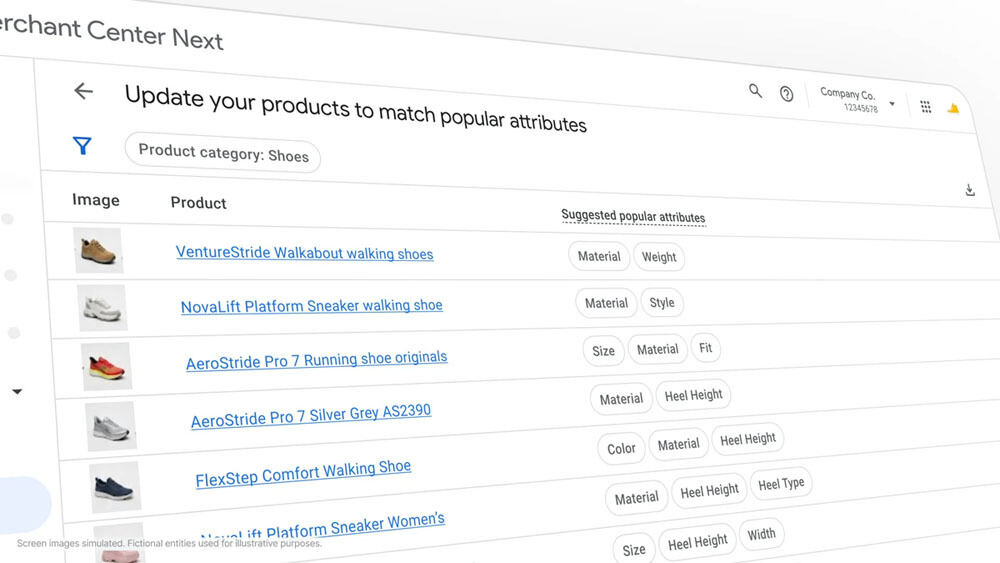
Task: Open the Google apps grid icon
Action: (x=925, y=107)
